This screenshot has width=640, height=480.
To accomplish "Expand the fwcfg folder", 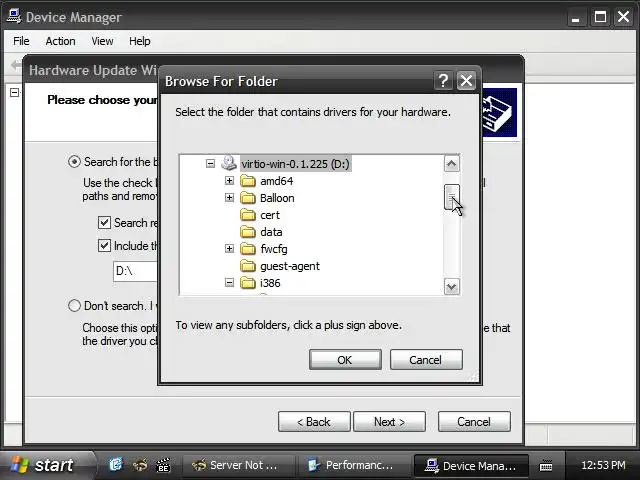I will click(229, 249).
